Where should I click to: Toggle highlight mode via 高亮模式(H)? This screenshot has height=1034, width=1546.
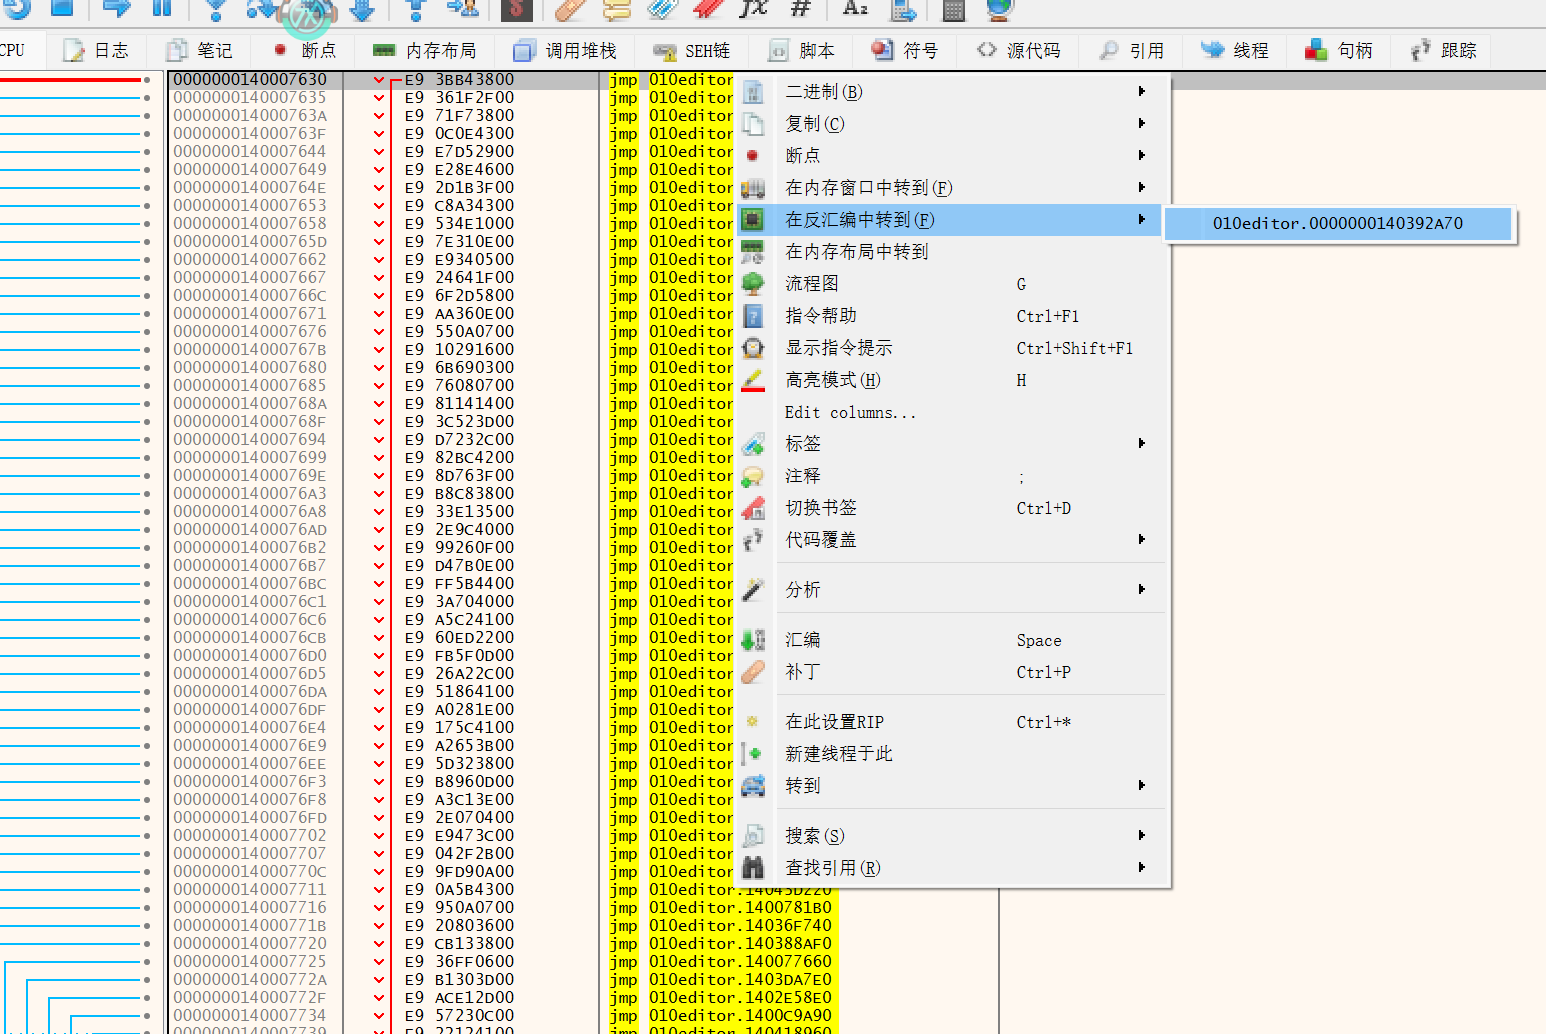pos(832,380)
